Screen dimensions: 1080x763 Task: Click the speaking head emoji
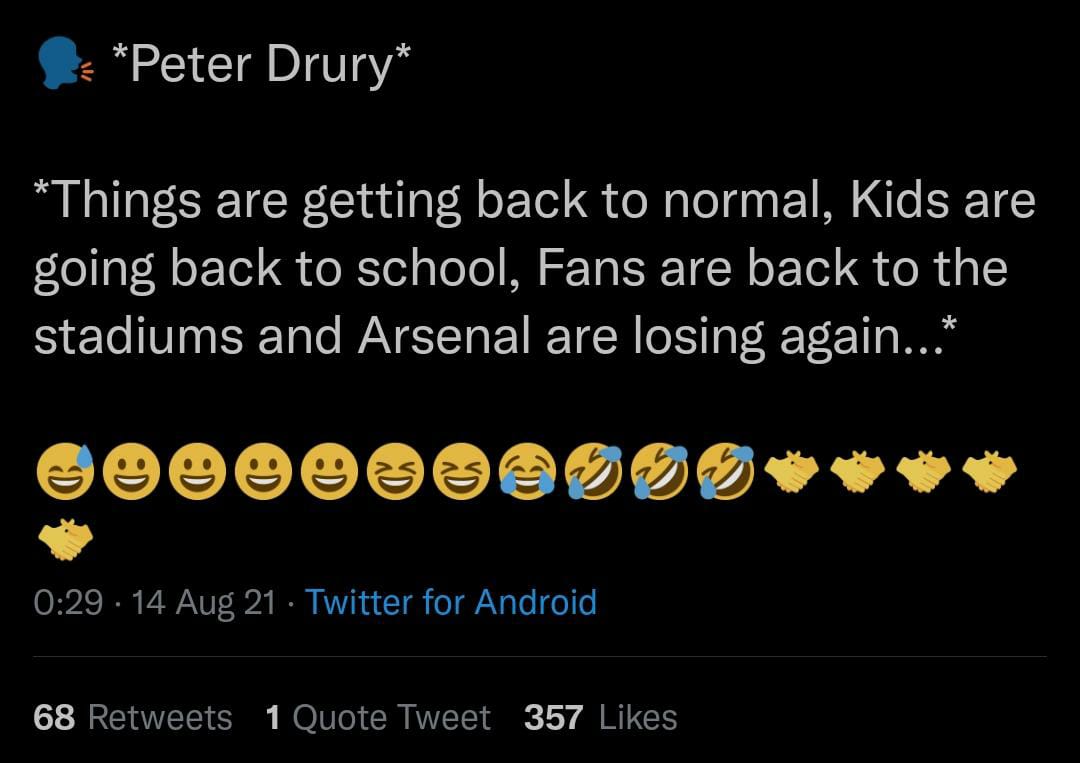(x=65, y=63)
